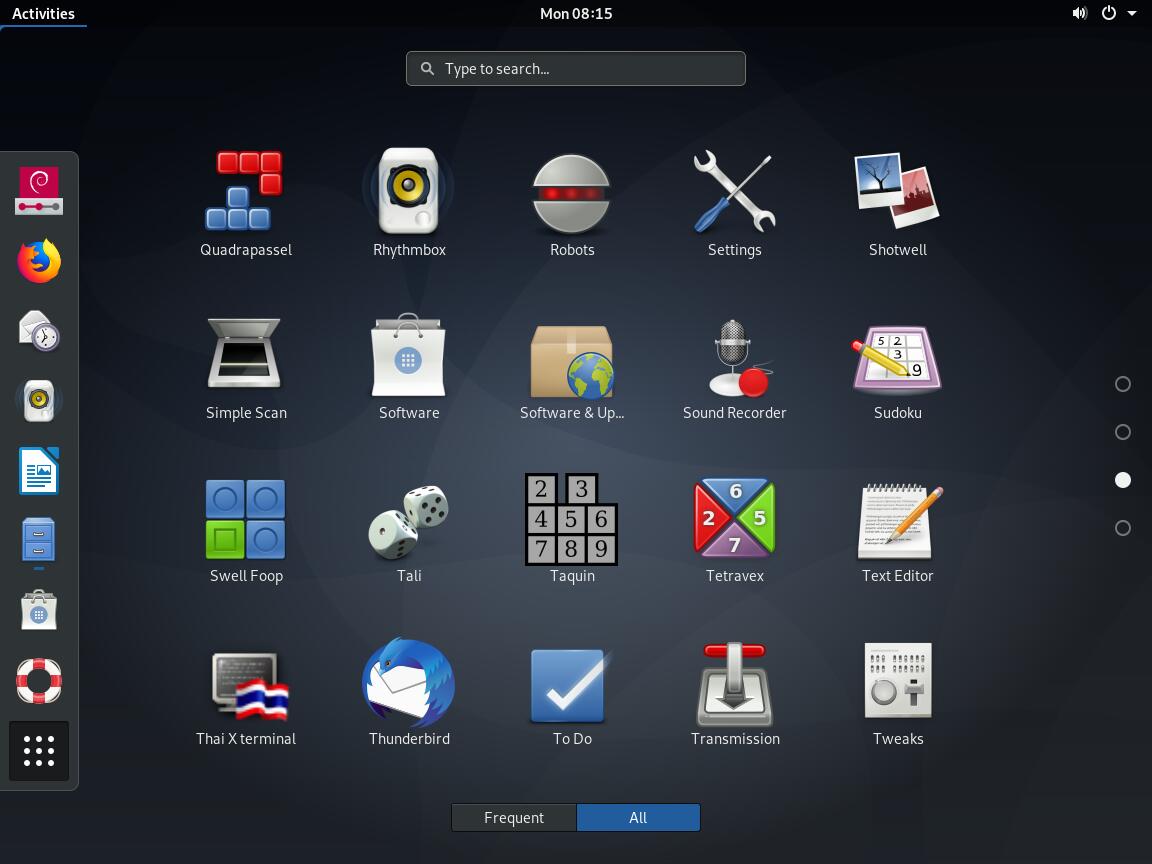The image size is (1152, 864).
Task: Open the clock showing Mon 08:15
Action: (x=576, y=13)
